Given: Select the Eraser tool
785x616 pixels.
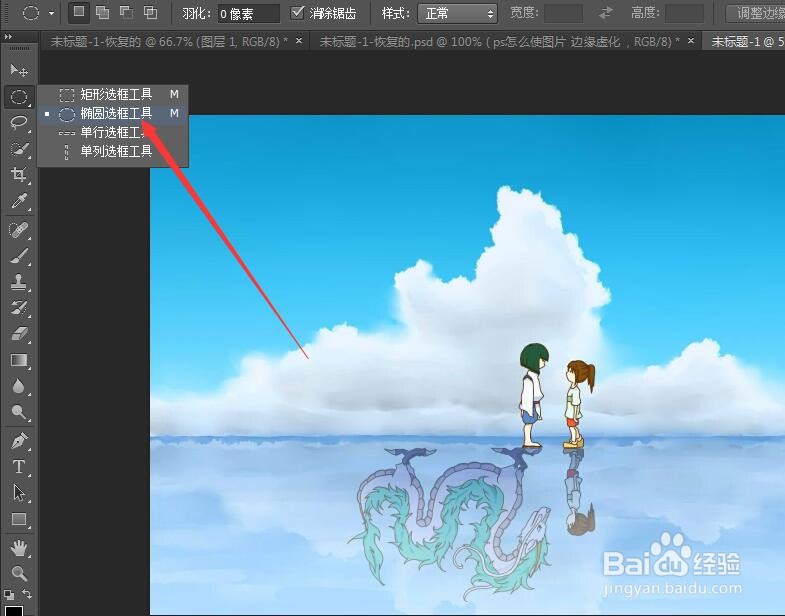Looking at the screenshot, I should [19, 334].
